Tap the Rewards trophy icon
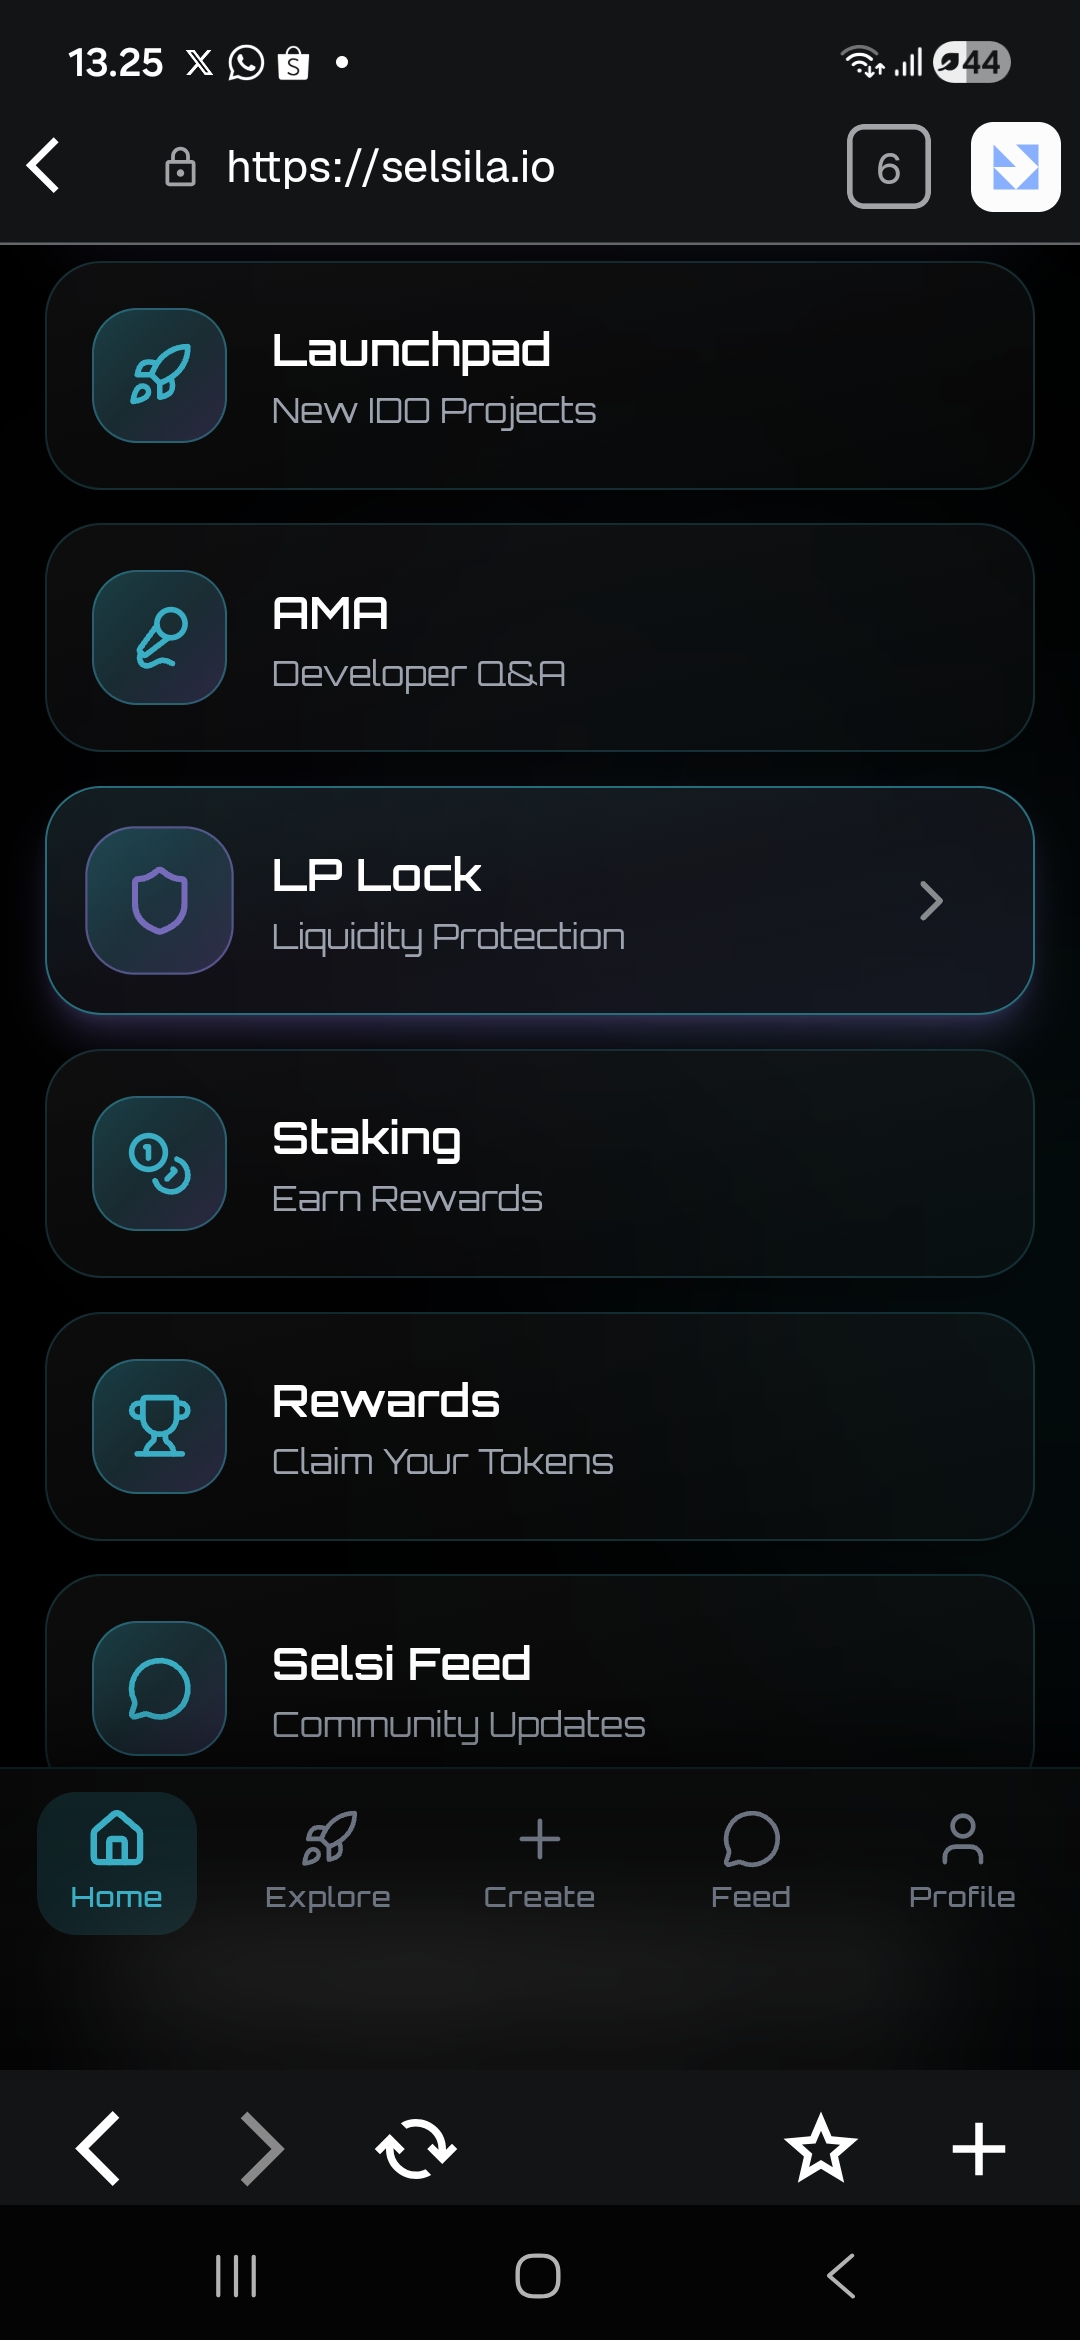This screenshot has width=1080, height=2340. [x=159, y=1426]
